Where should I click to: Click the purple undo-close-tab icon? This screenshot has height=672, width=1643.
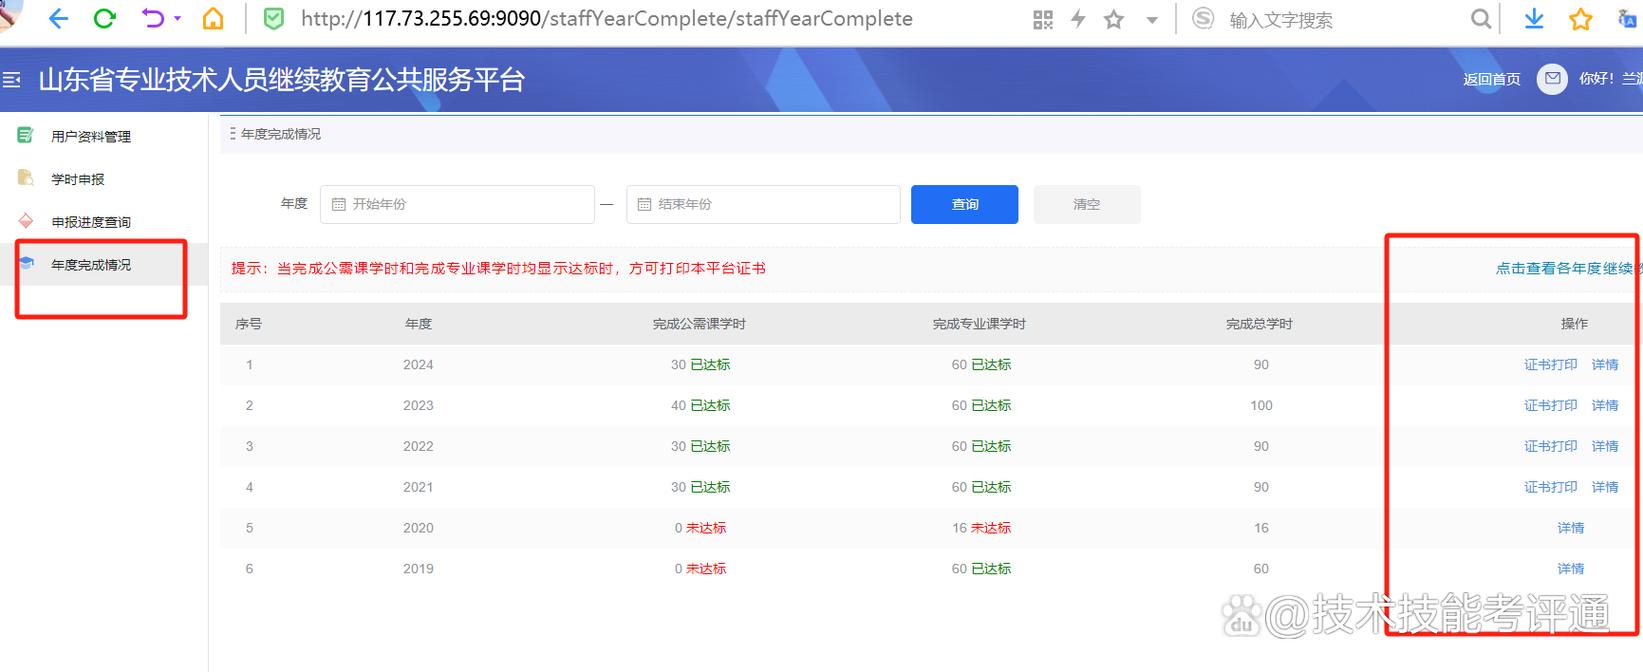[153, 19]
